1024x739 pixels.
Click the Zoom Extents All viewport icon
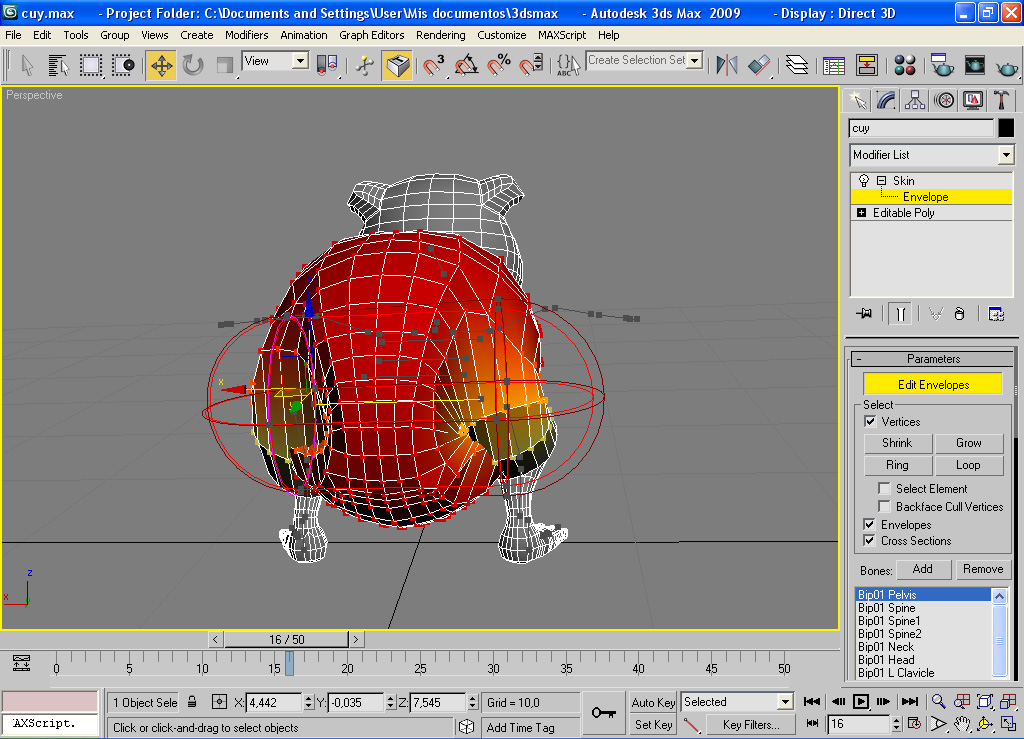coord(1008,701)
